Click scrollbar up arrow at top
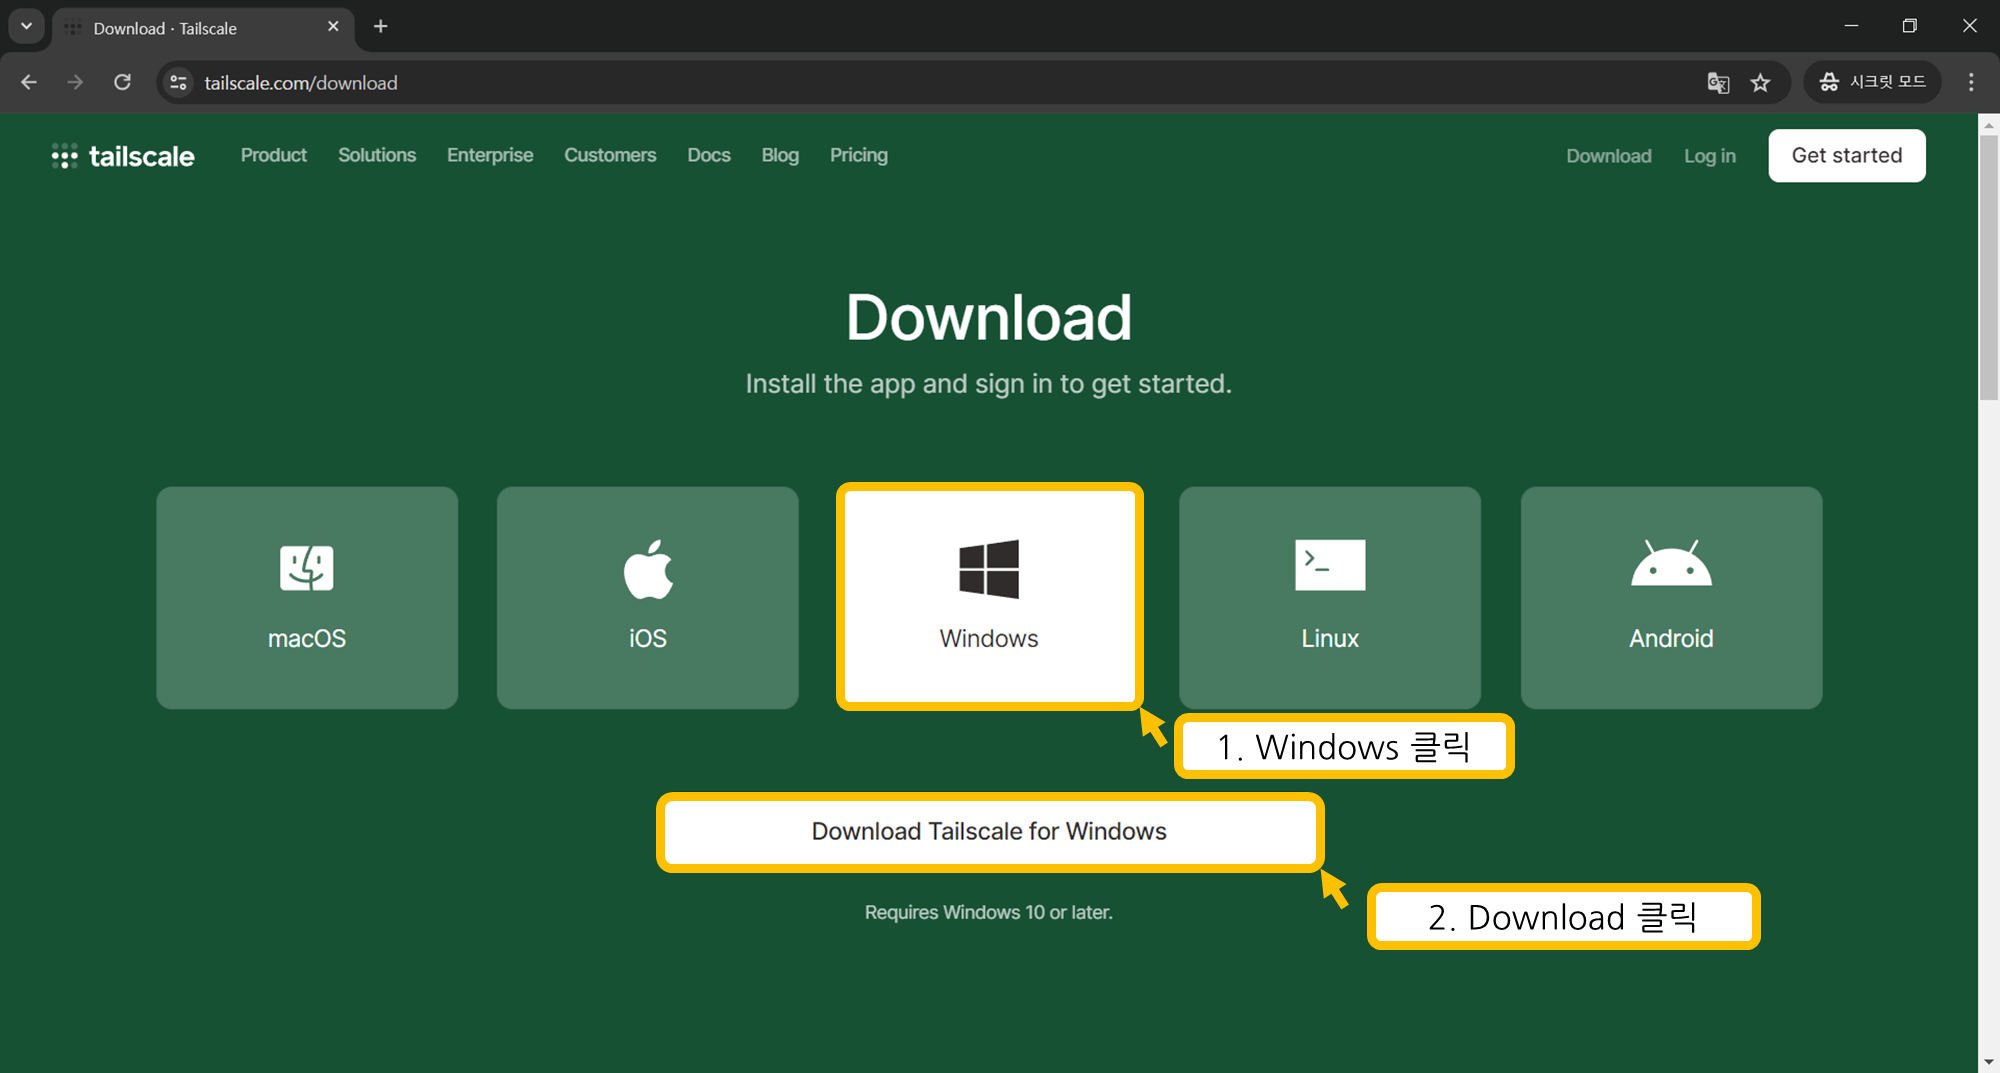 pos(1988,125)
